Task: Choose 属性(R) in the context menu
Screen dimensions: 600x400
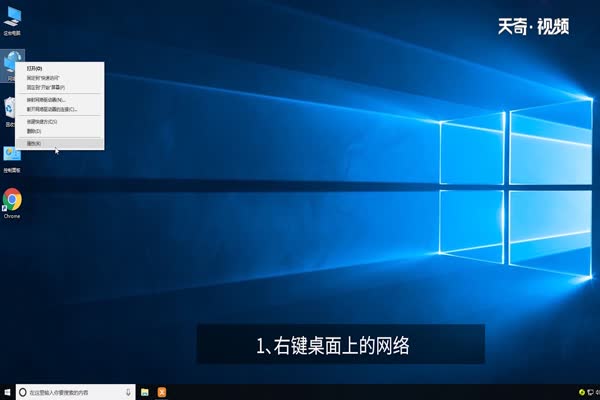Action: pyautogui.click(x=59, y=144)
